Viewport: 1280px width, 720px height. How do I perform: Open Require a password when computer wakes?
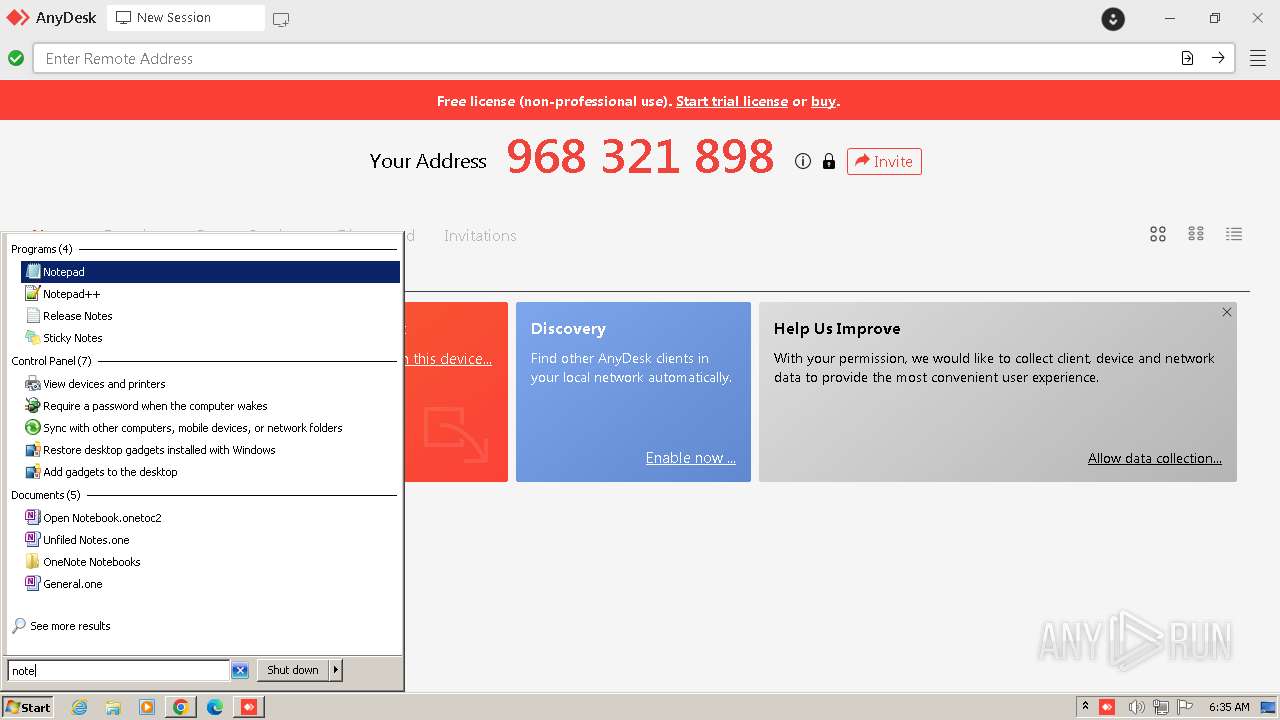pos(210,406)
